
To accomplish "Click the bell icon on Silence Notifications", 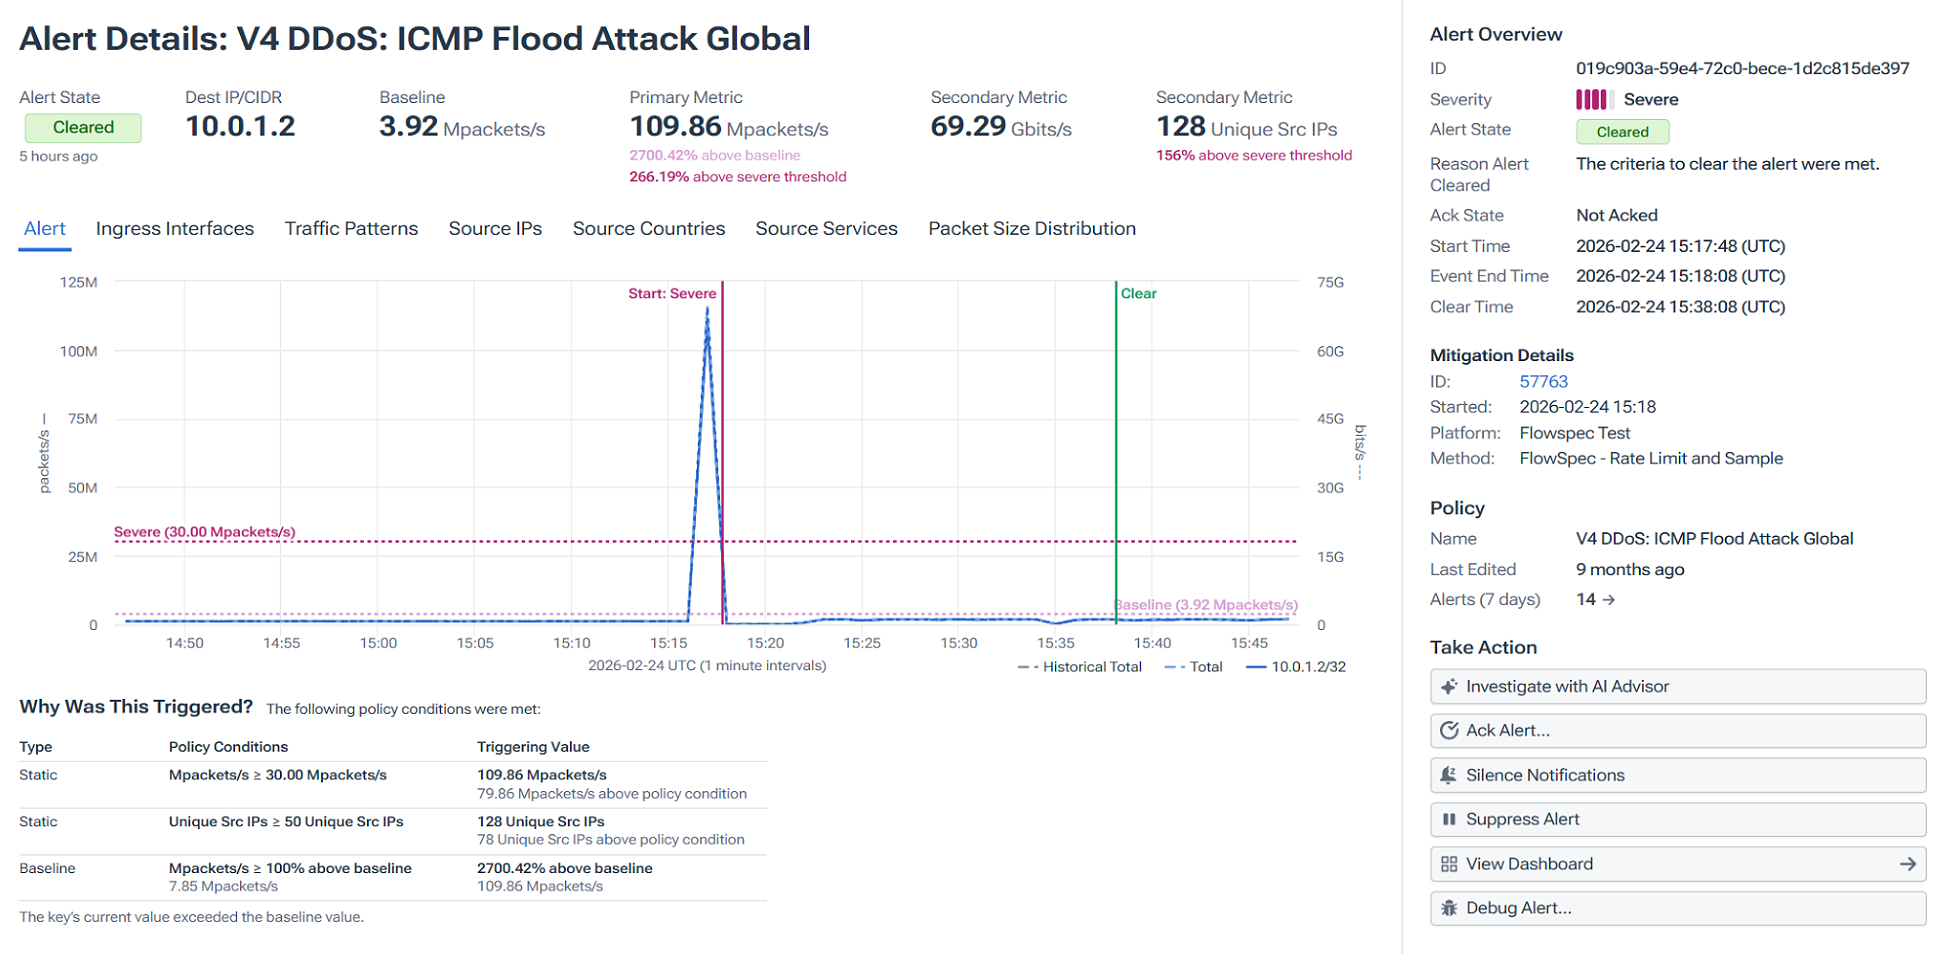I will tap(1447, 774).
